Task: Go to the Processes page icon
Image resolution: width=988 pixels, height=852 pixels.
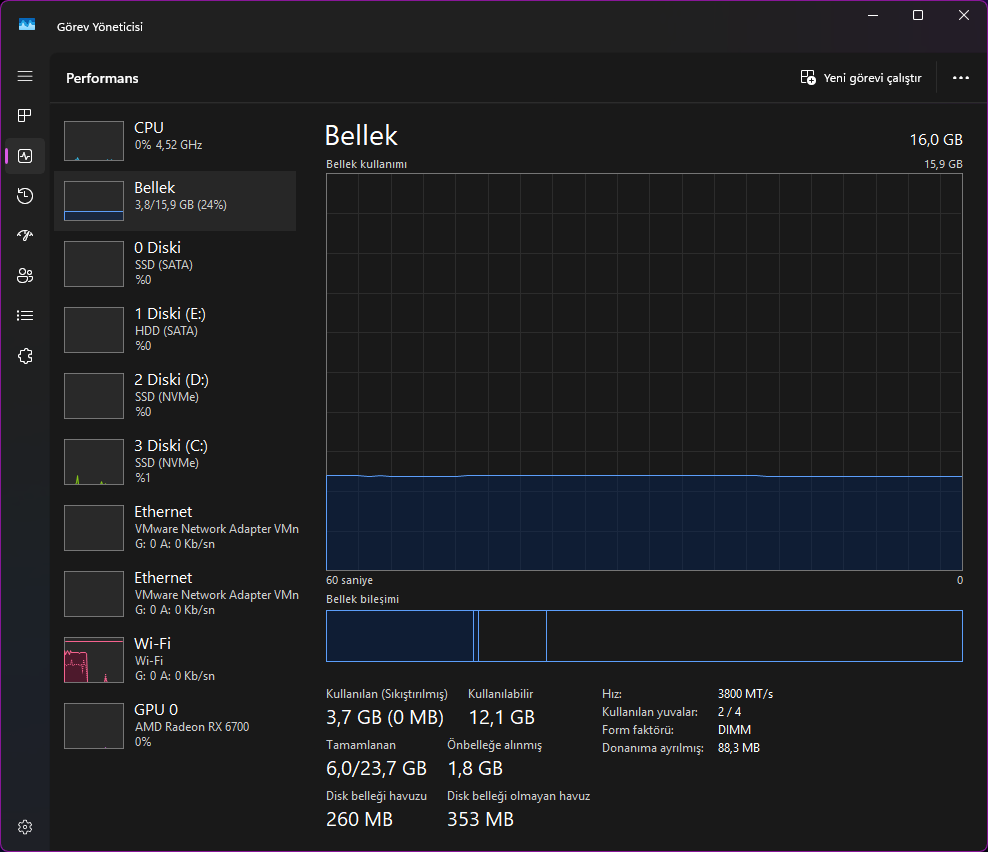Action: point(25,115)
